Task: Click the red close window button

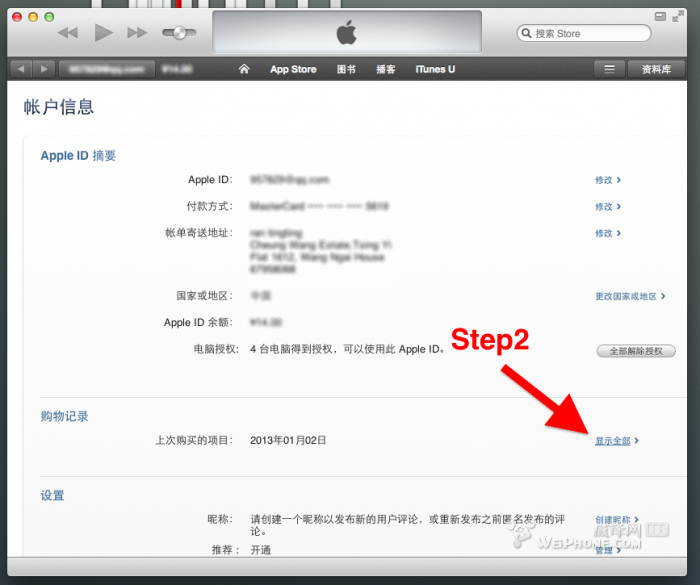Action: click(17, 17)
